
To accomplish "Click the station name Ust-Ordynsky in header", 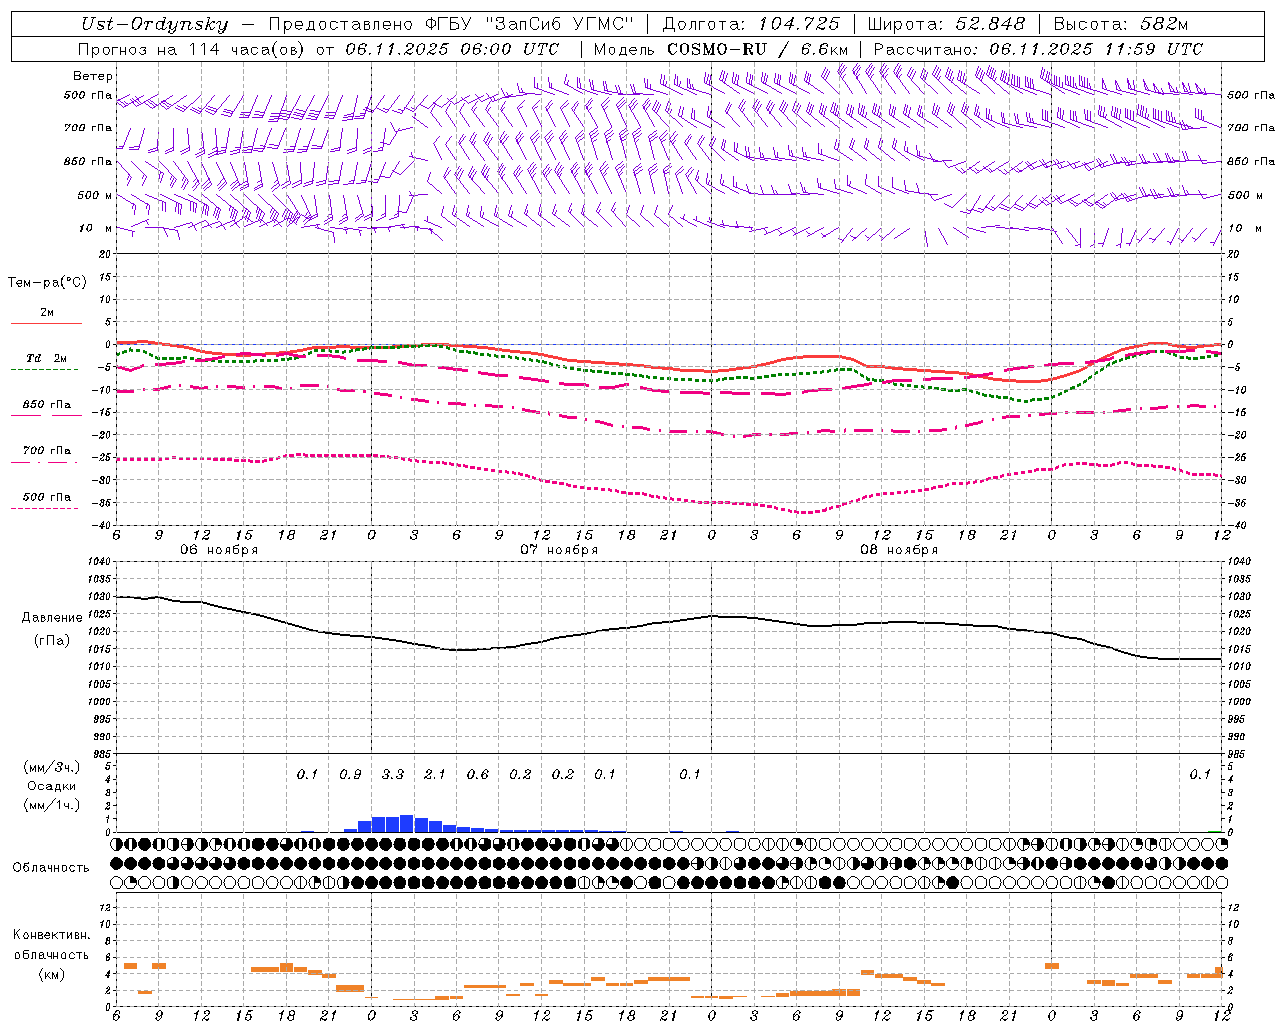I will click(x=154, y=24).
